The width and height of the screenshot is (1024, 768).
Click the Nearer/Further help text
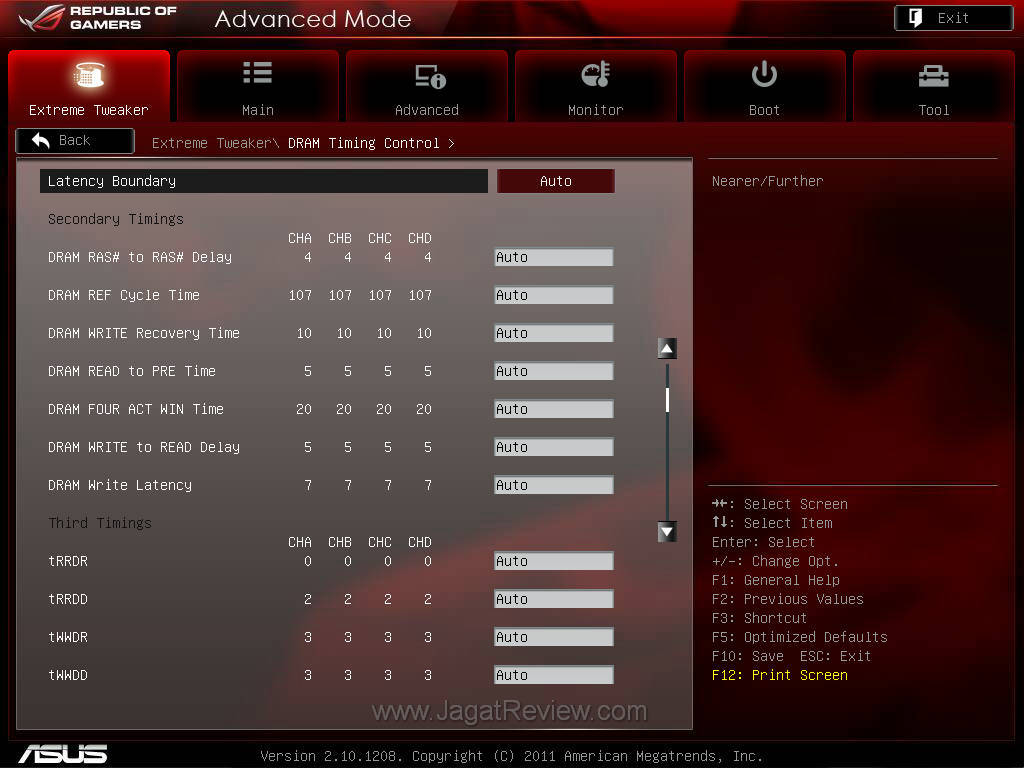click(x=767, y=181)
